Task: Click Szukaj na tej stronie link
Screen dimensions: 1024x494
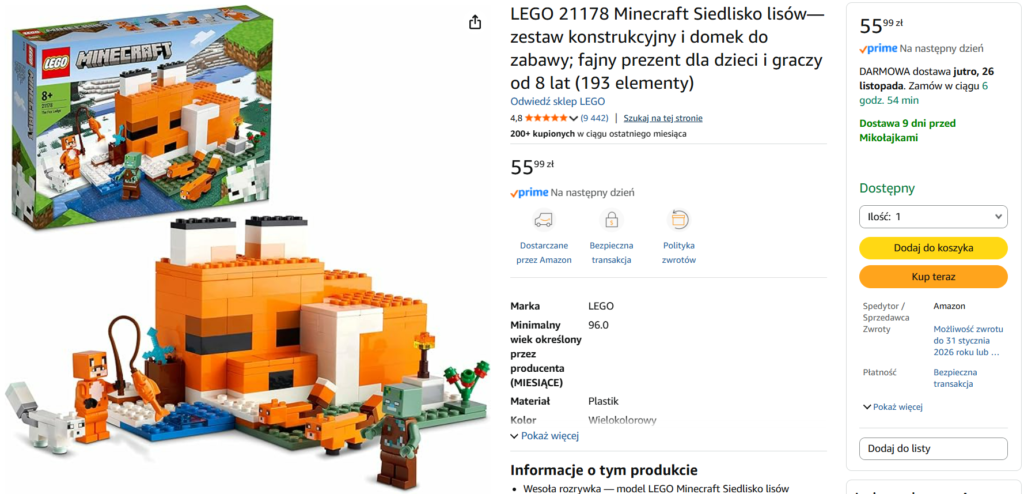Action: point(663,118)
